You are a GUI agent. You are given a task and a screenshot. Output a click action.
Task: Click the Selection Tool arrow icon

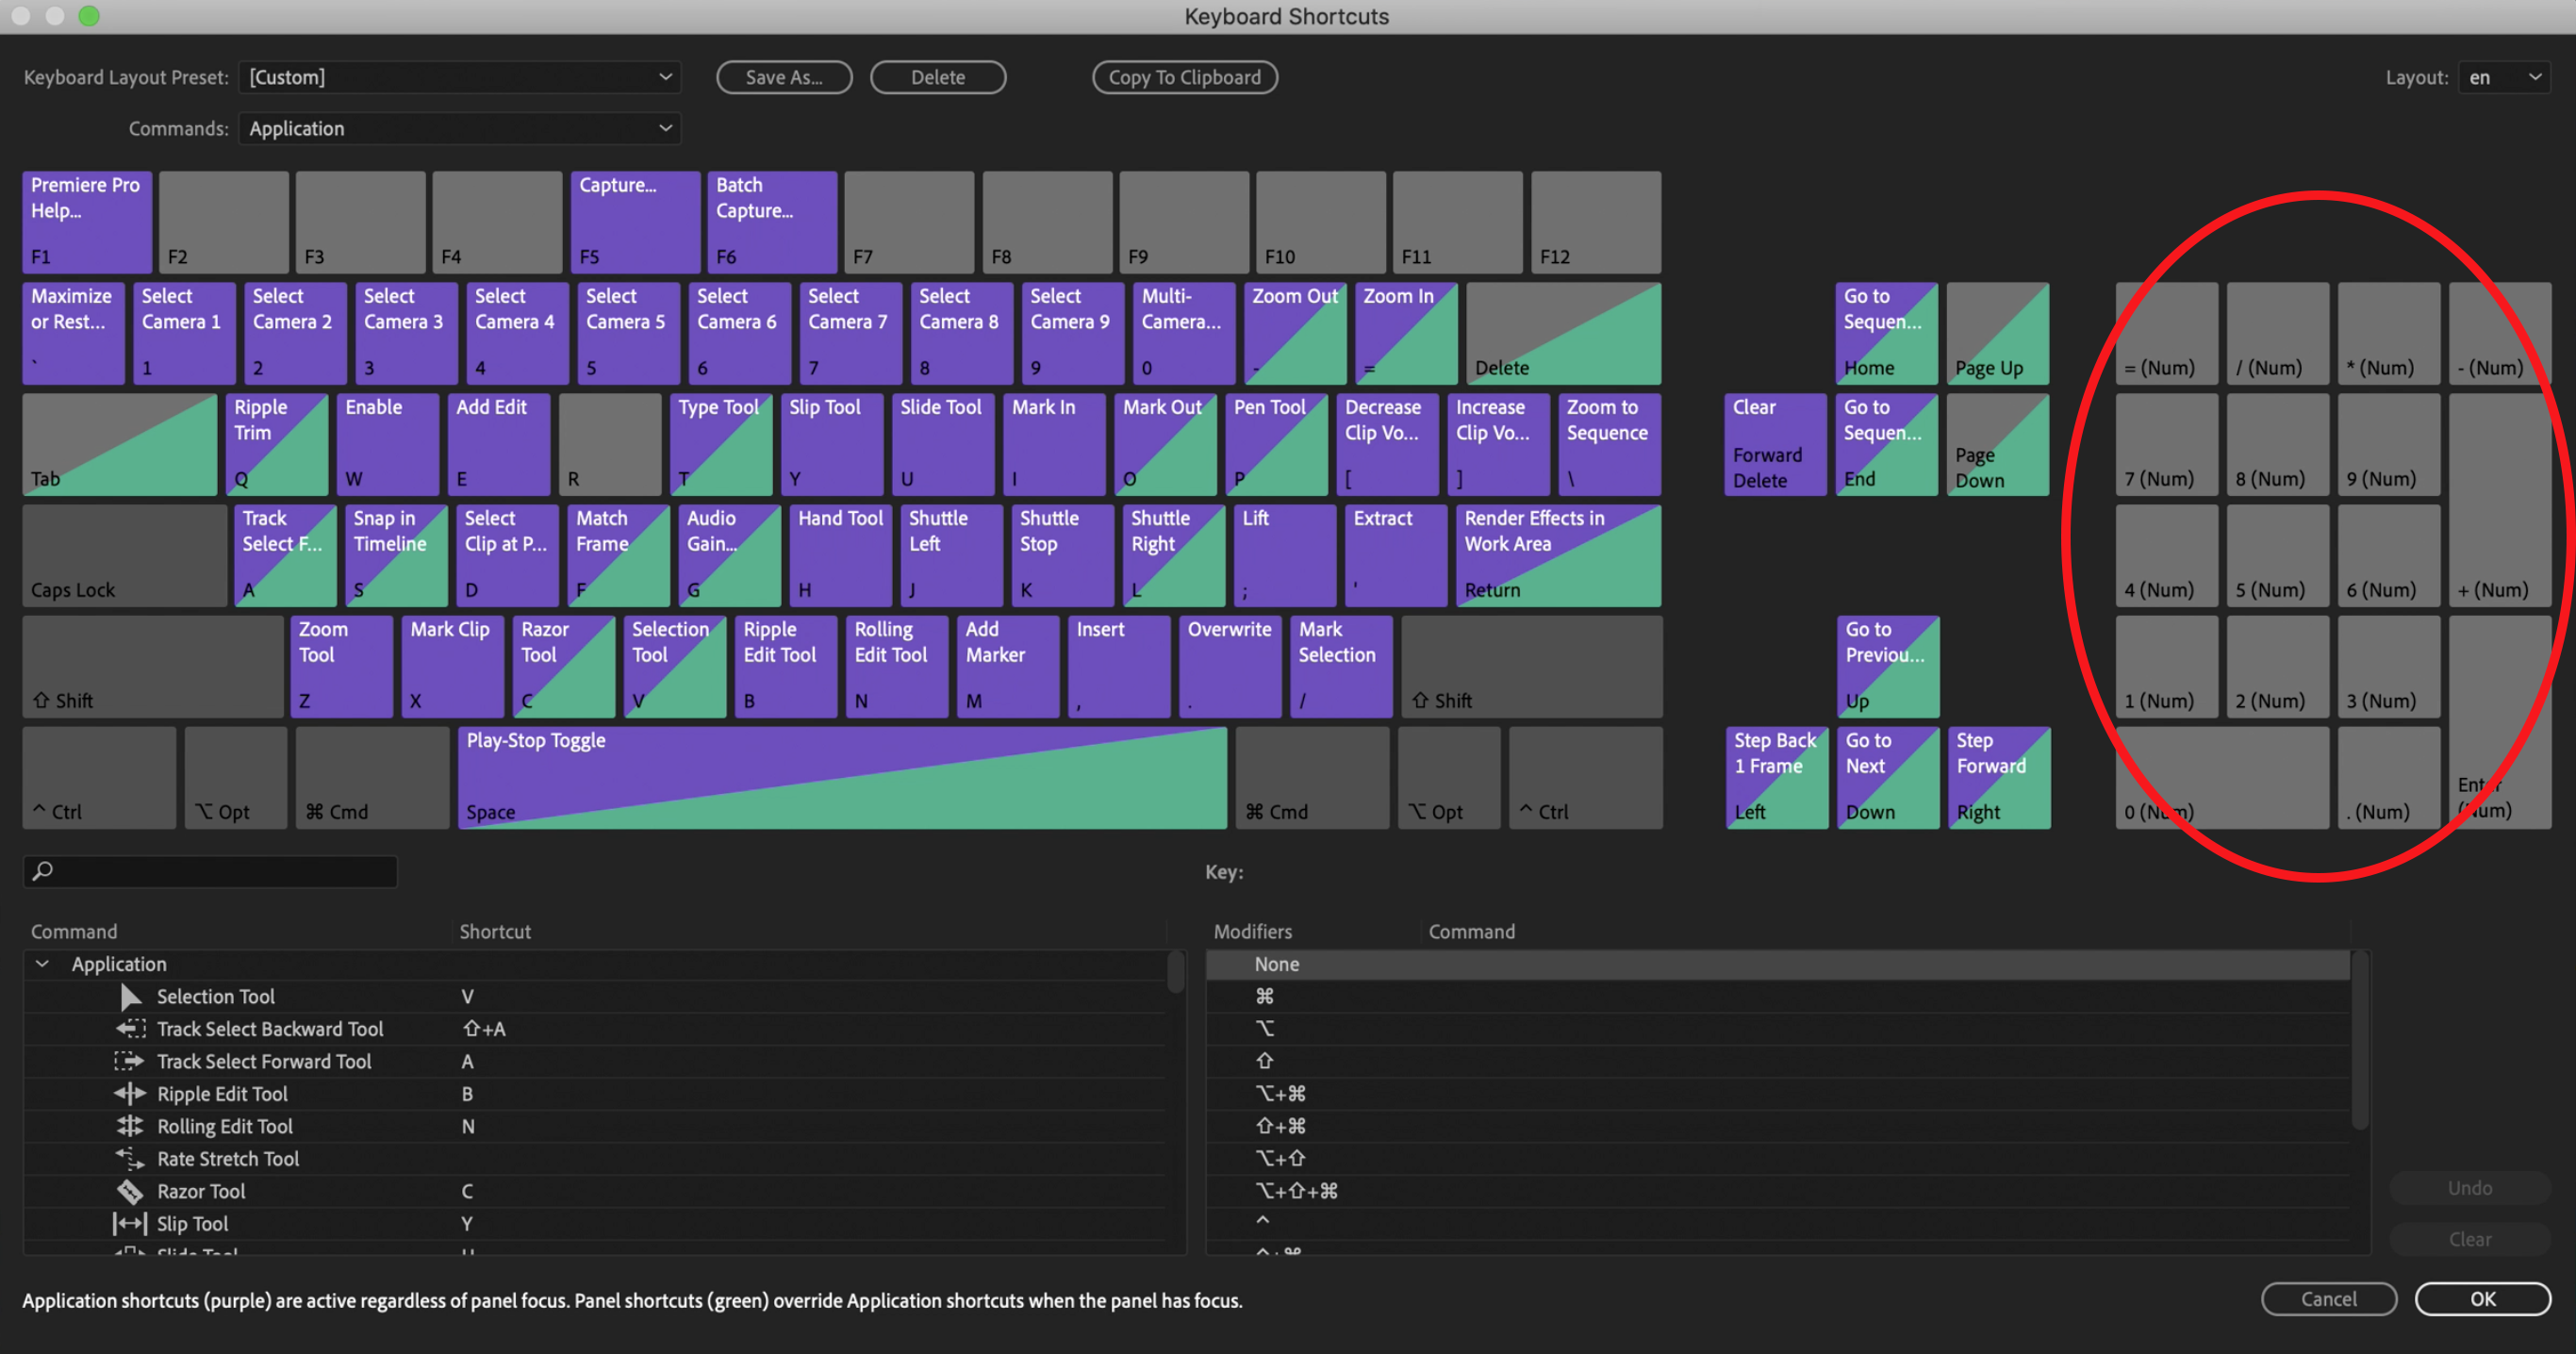click(x=130, y=996)
